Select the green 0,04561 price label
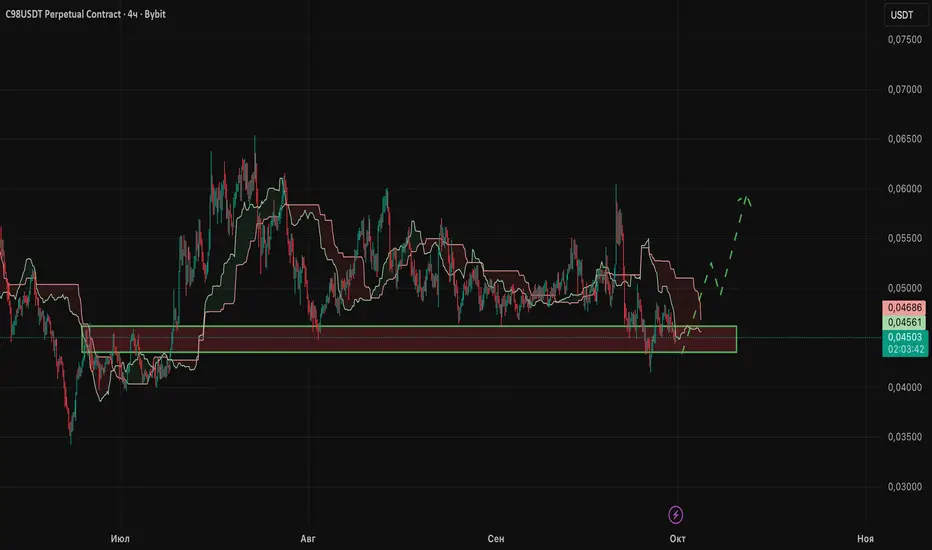This screenshot has width=932, height=550. pos(905,322)
